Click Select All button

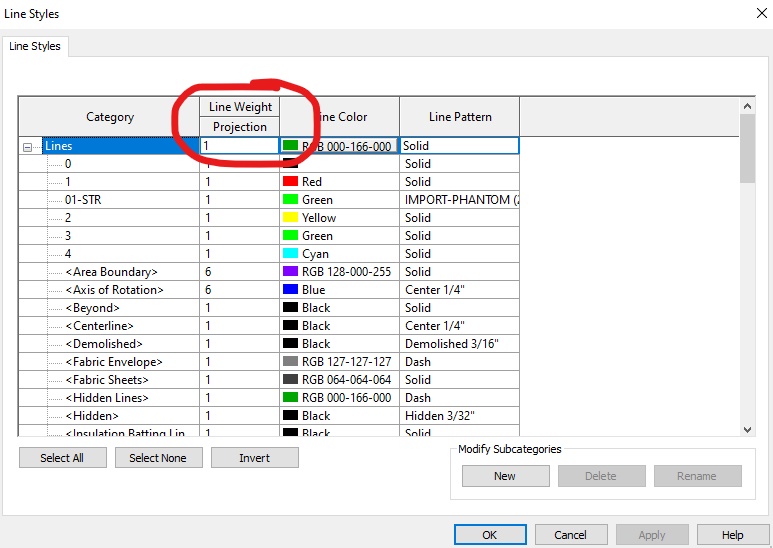click(63, 458)
